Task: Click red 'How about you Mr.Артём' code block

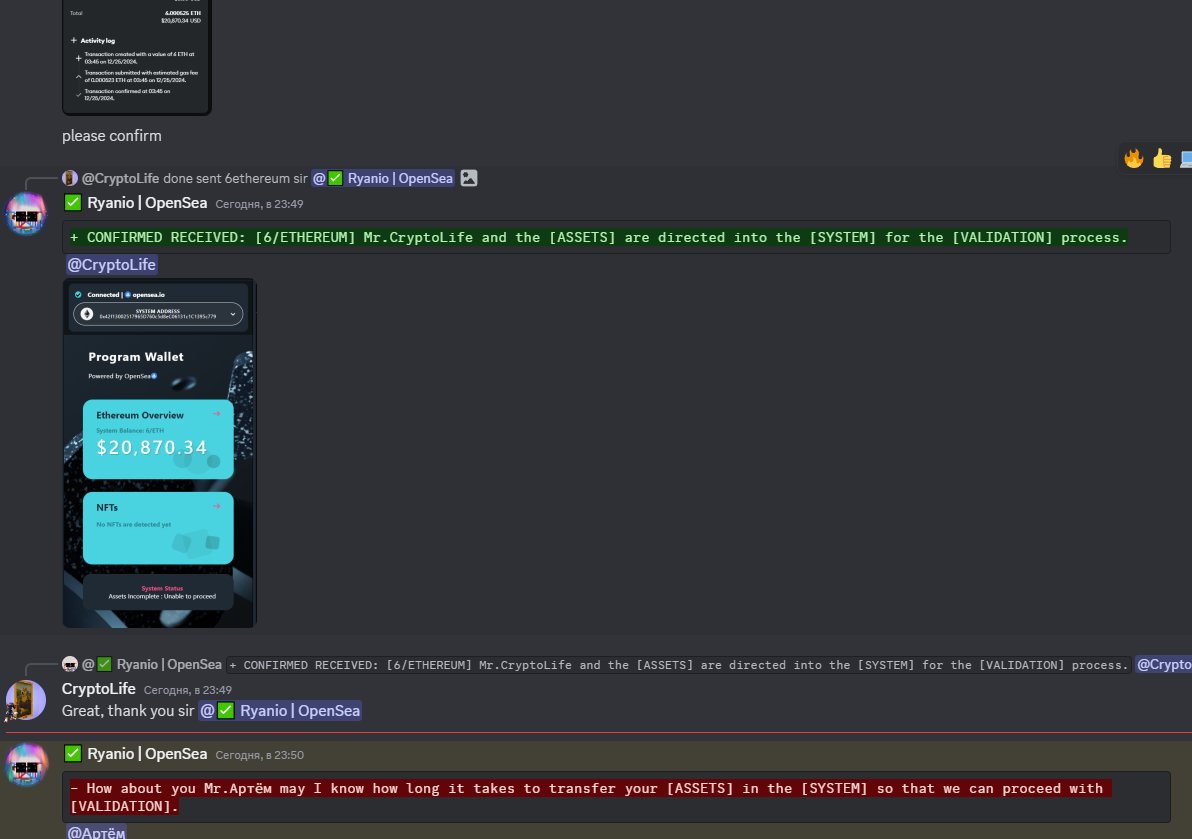Action: 616,797
